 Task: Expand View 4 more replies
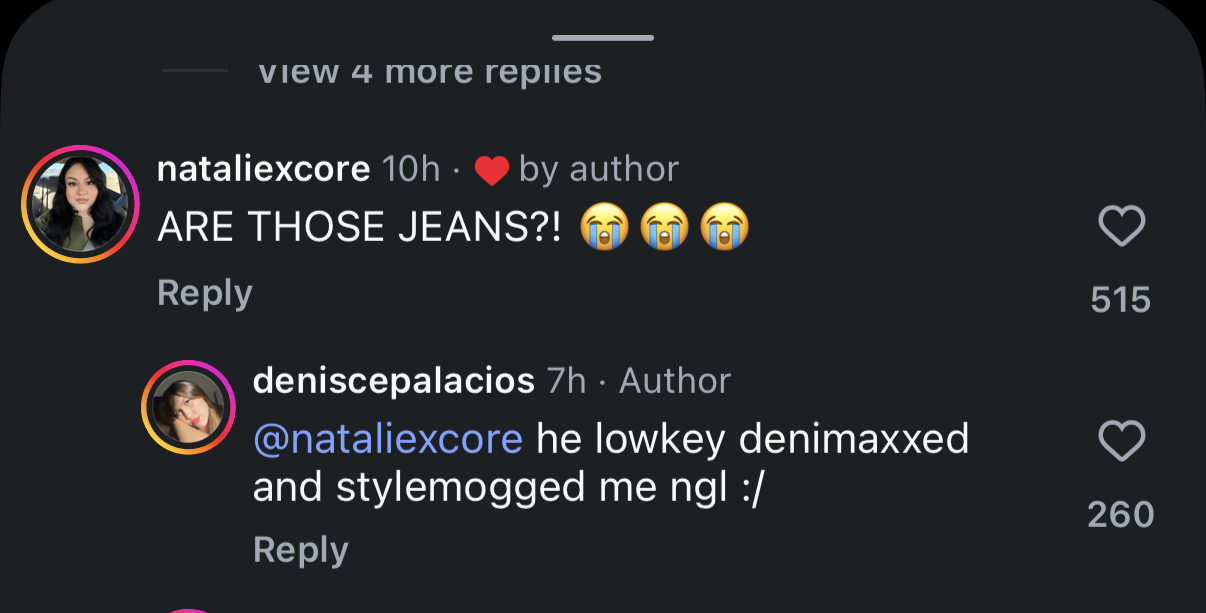(429, 72)
